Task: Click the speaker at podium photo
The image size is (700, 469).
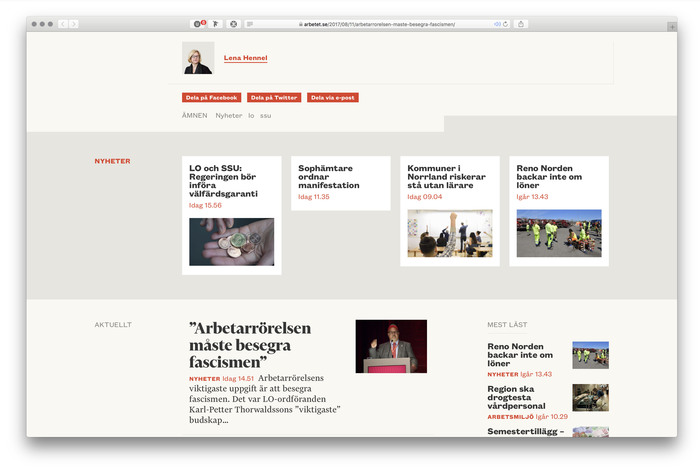Action: 391,346
